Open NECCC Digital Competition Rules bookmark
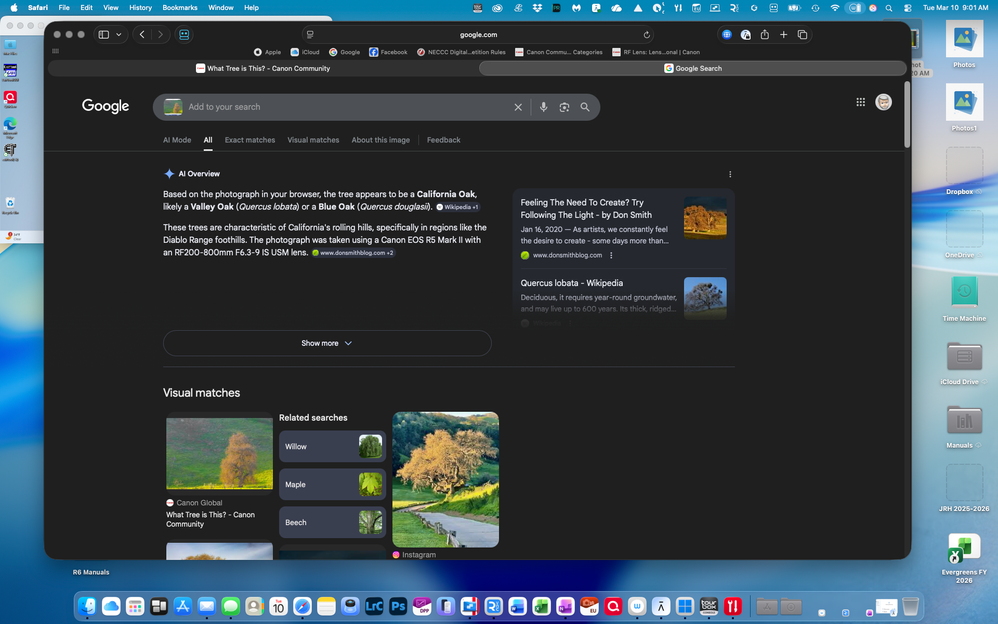Image resolution: width=998 pixels, height=624 pixels. click(x=461, y=52)
